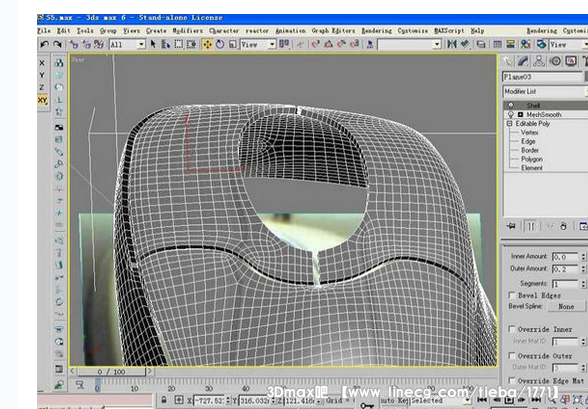This screenshot has width=588, height=409.
Task: Select the Vertex sub-object level
Action: click(x=530, y=132)
